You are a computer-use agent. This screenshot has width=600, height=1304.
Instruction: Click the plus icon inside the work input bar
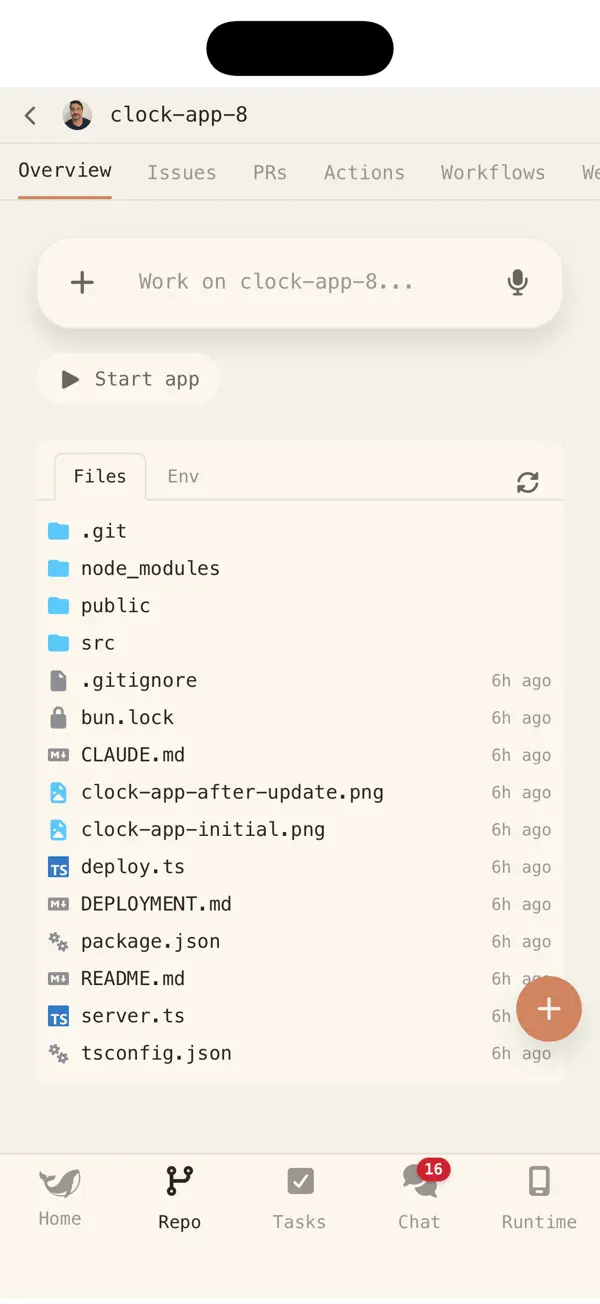coord(81,282)
